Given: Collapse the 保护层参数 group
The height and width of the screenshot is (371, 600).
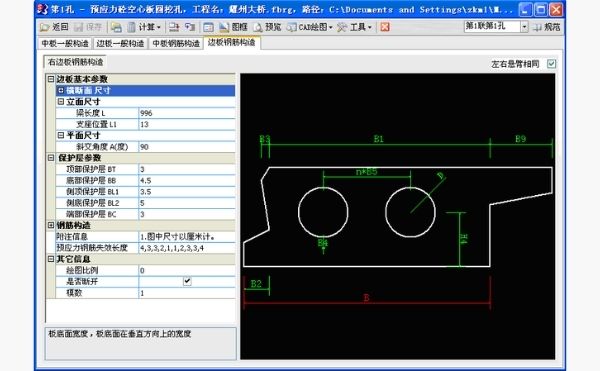Looking at the screenshot, I should [x=51, y=158].
